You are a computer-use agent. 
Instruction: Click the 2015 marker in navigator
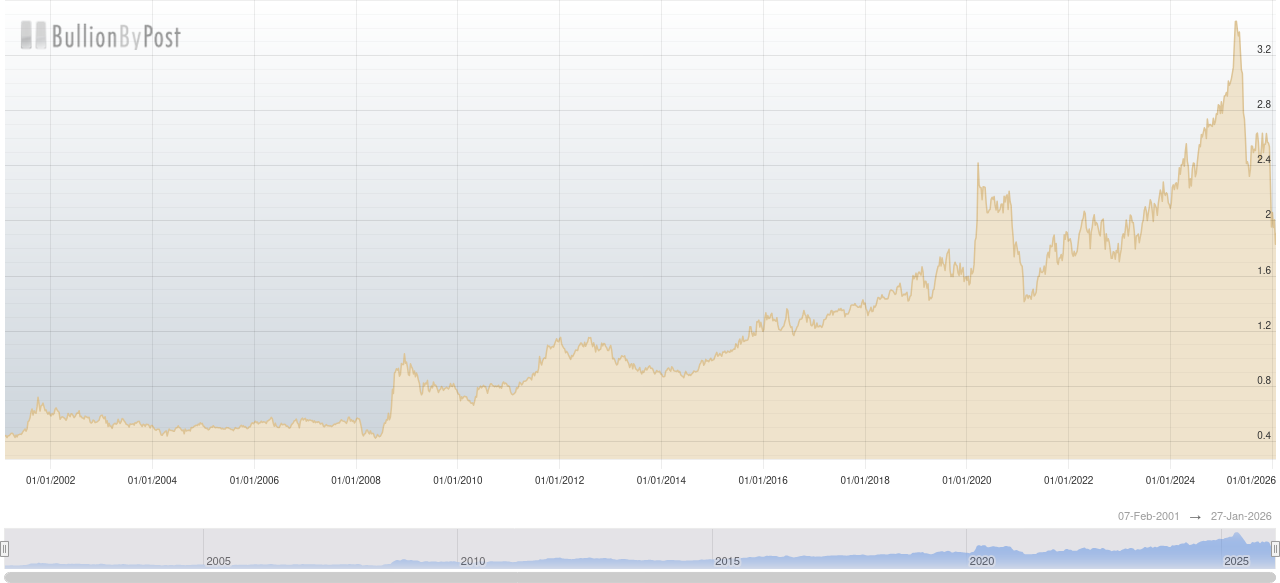tap(727, 561)
